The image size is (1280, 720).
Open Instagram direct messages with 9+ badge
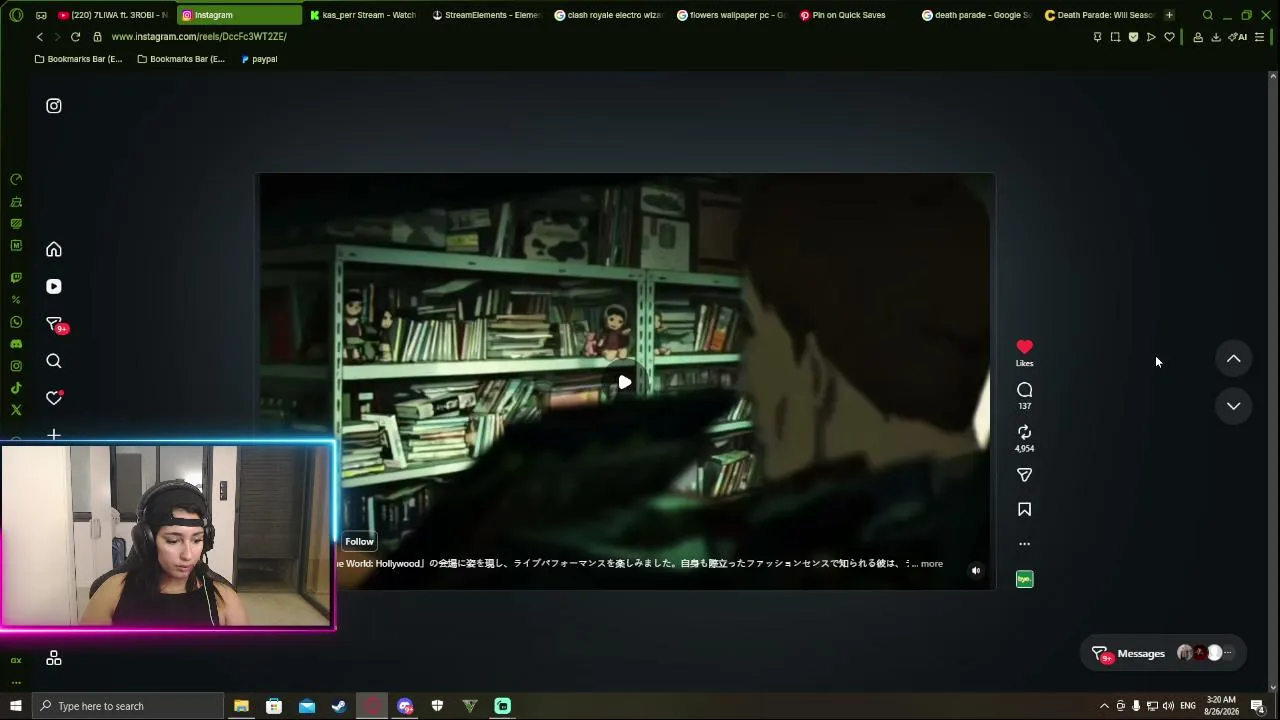pyautogui.click(x=55, y=324)
